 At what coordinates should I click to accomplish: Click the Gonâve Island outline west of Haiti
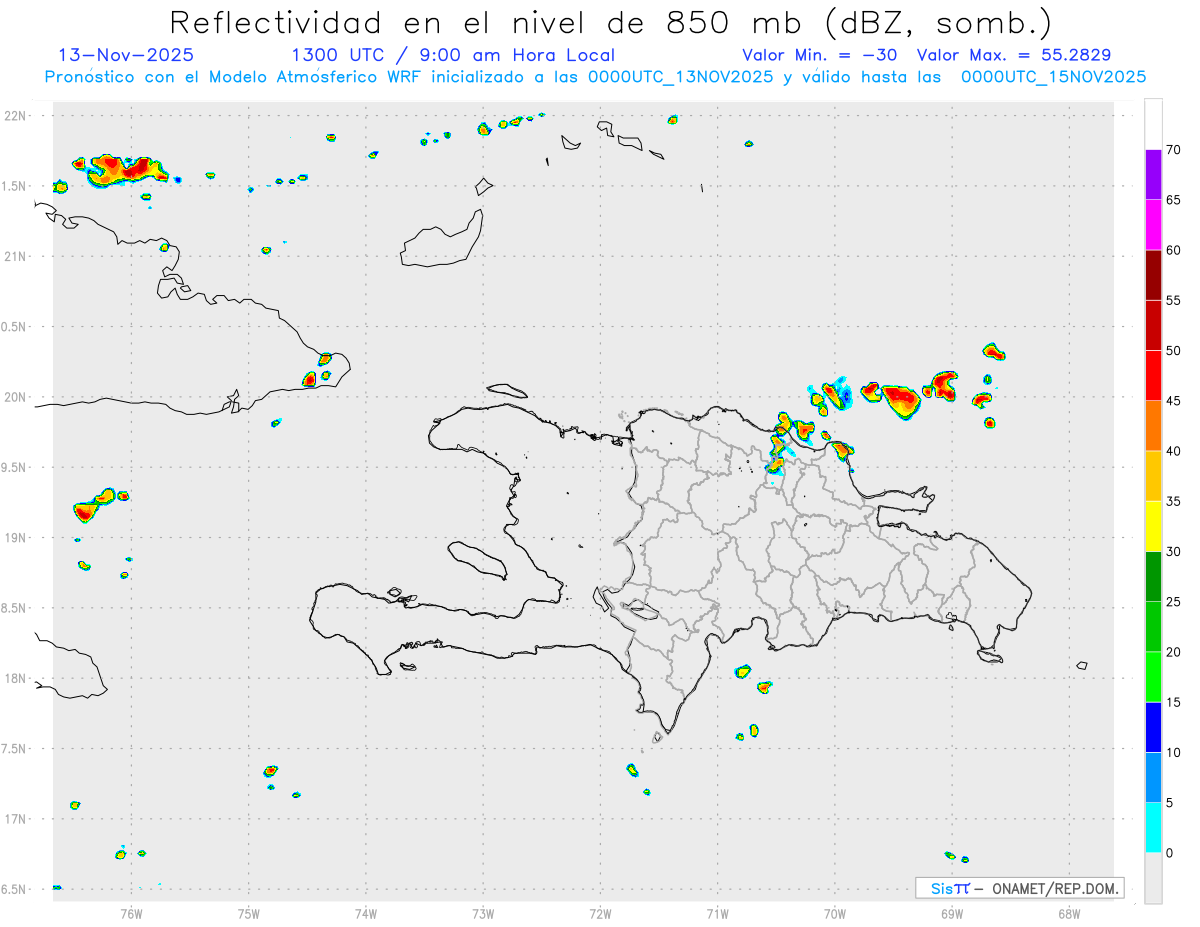tap(476, 560)
